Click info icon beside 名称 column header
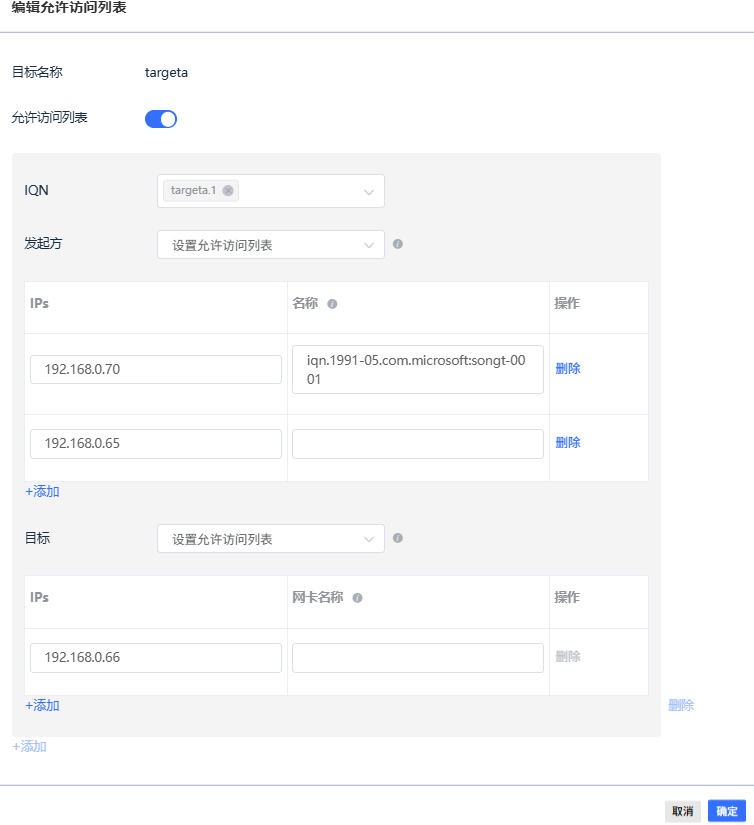This screenshot has height=825, width=754. [x=332, y=304]
